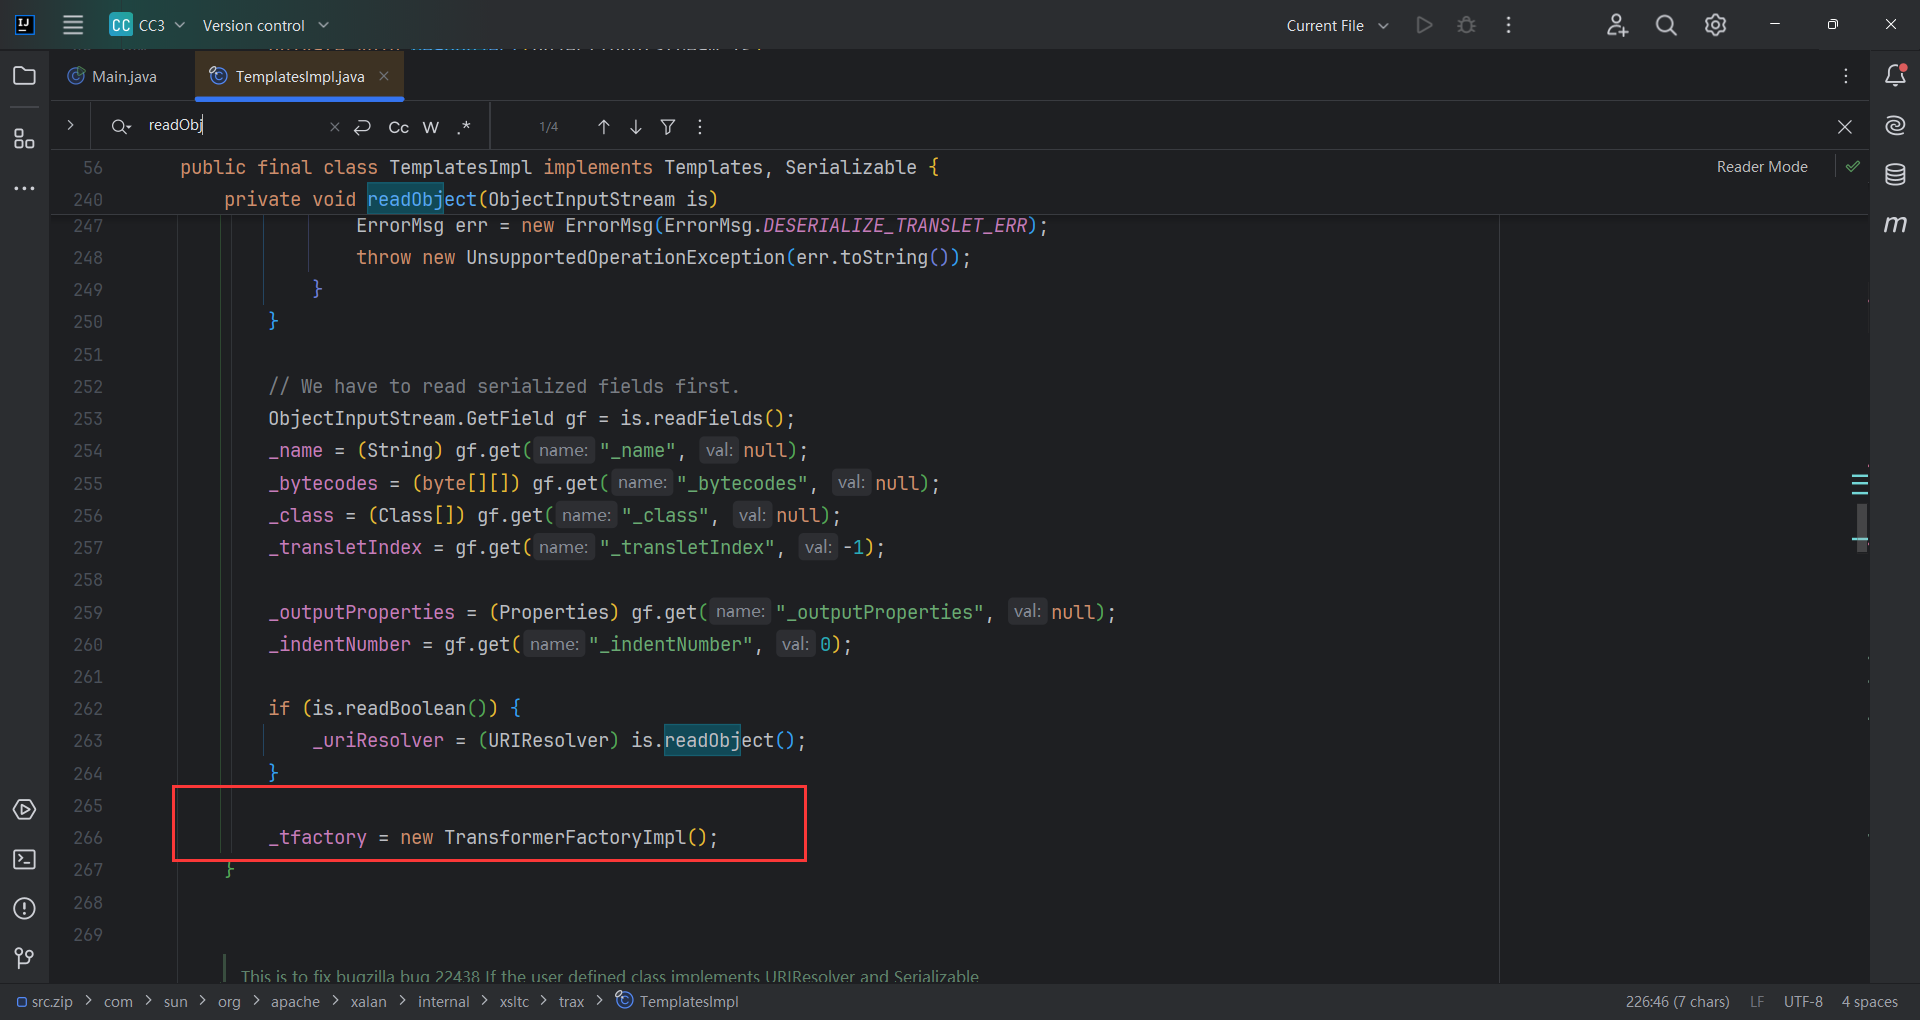1920x1020 pixels.
Task: Click TemplatesImpl breadcrumb item
Action: (x=677, y=1001)
